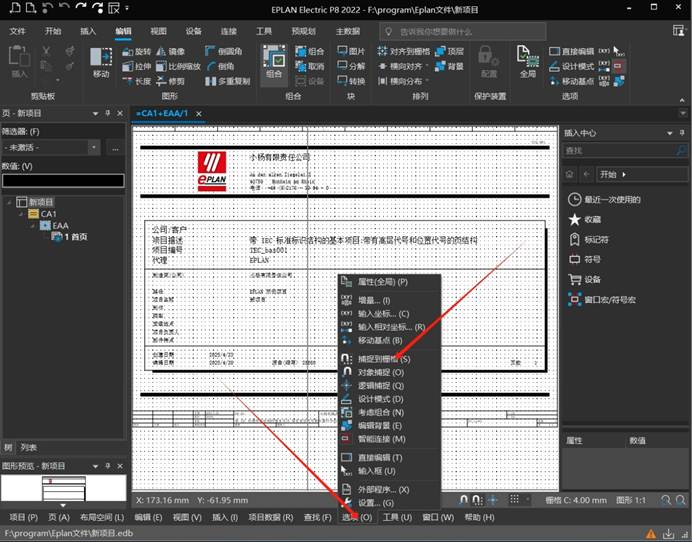The width and height of the screenshot is (692, 542).
Task: Click the 全局 global editing button
Action: tap(528, 62)
